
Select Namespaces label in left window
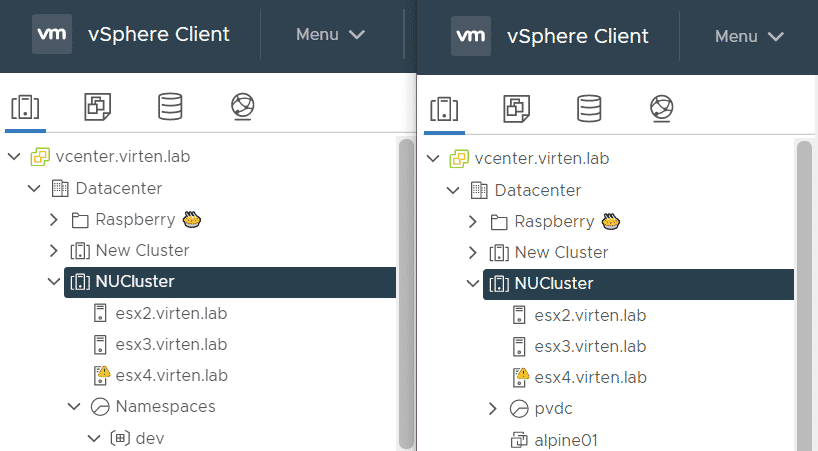(165, 407)
